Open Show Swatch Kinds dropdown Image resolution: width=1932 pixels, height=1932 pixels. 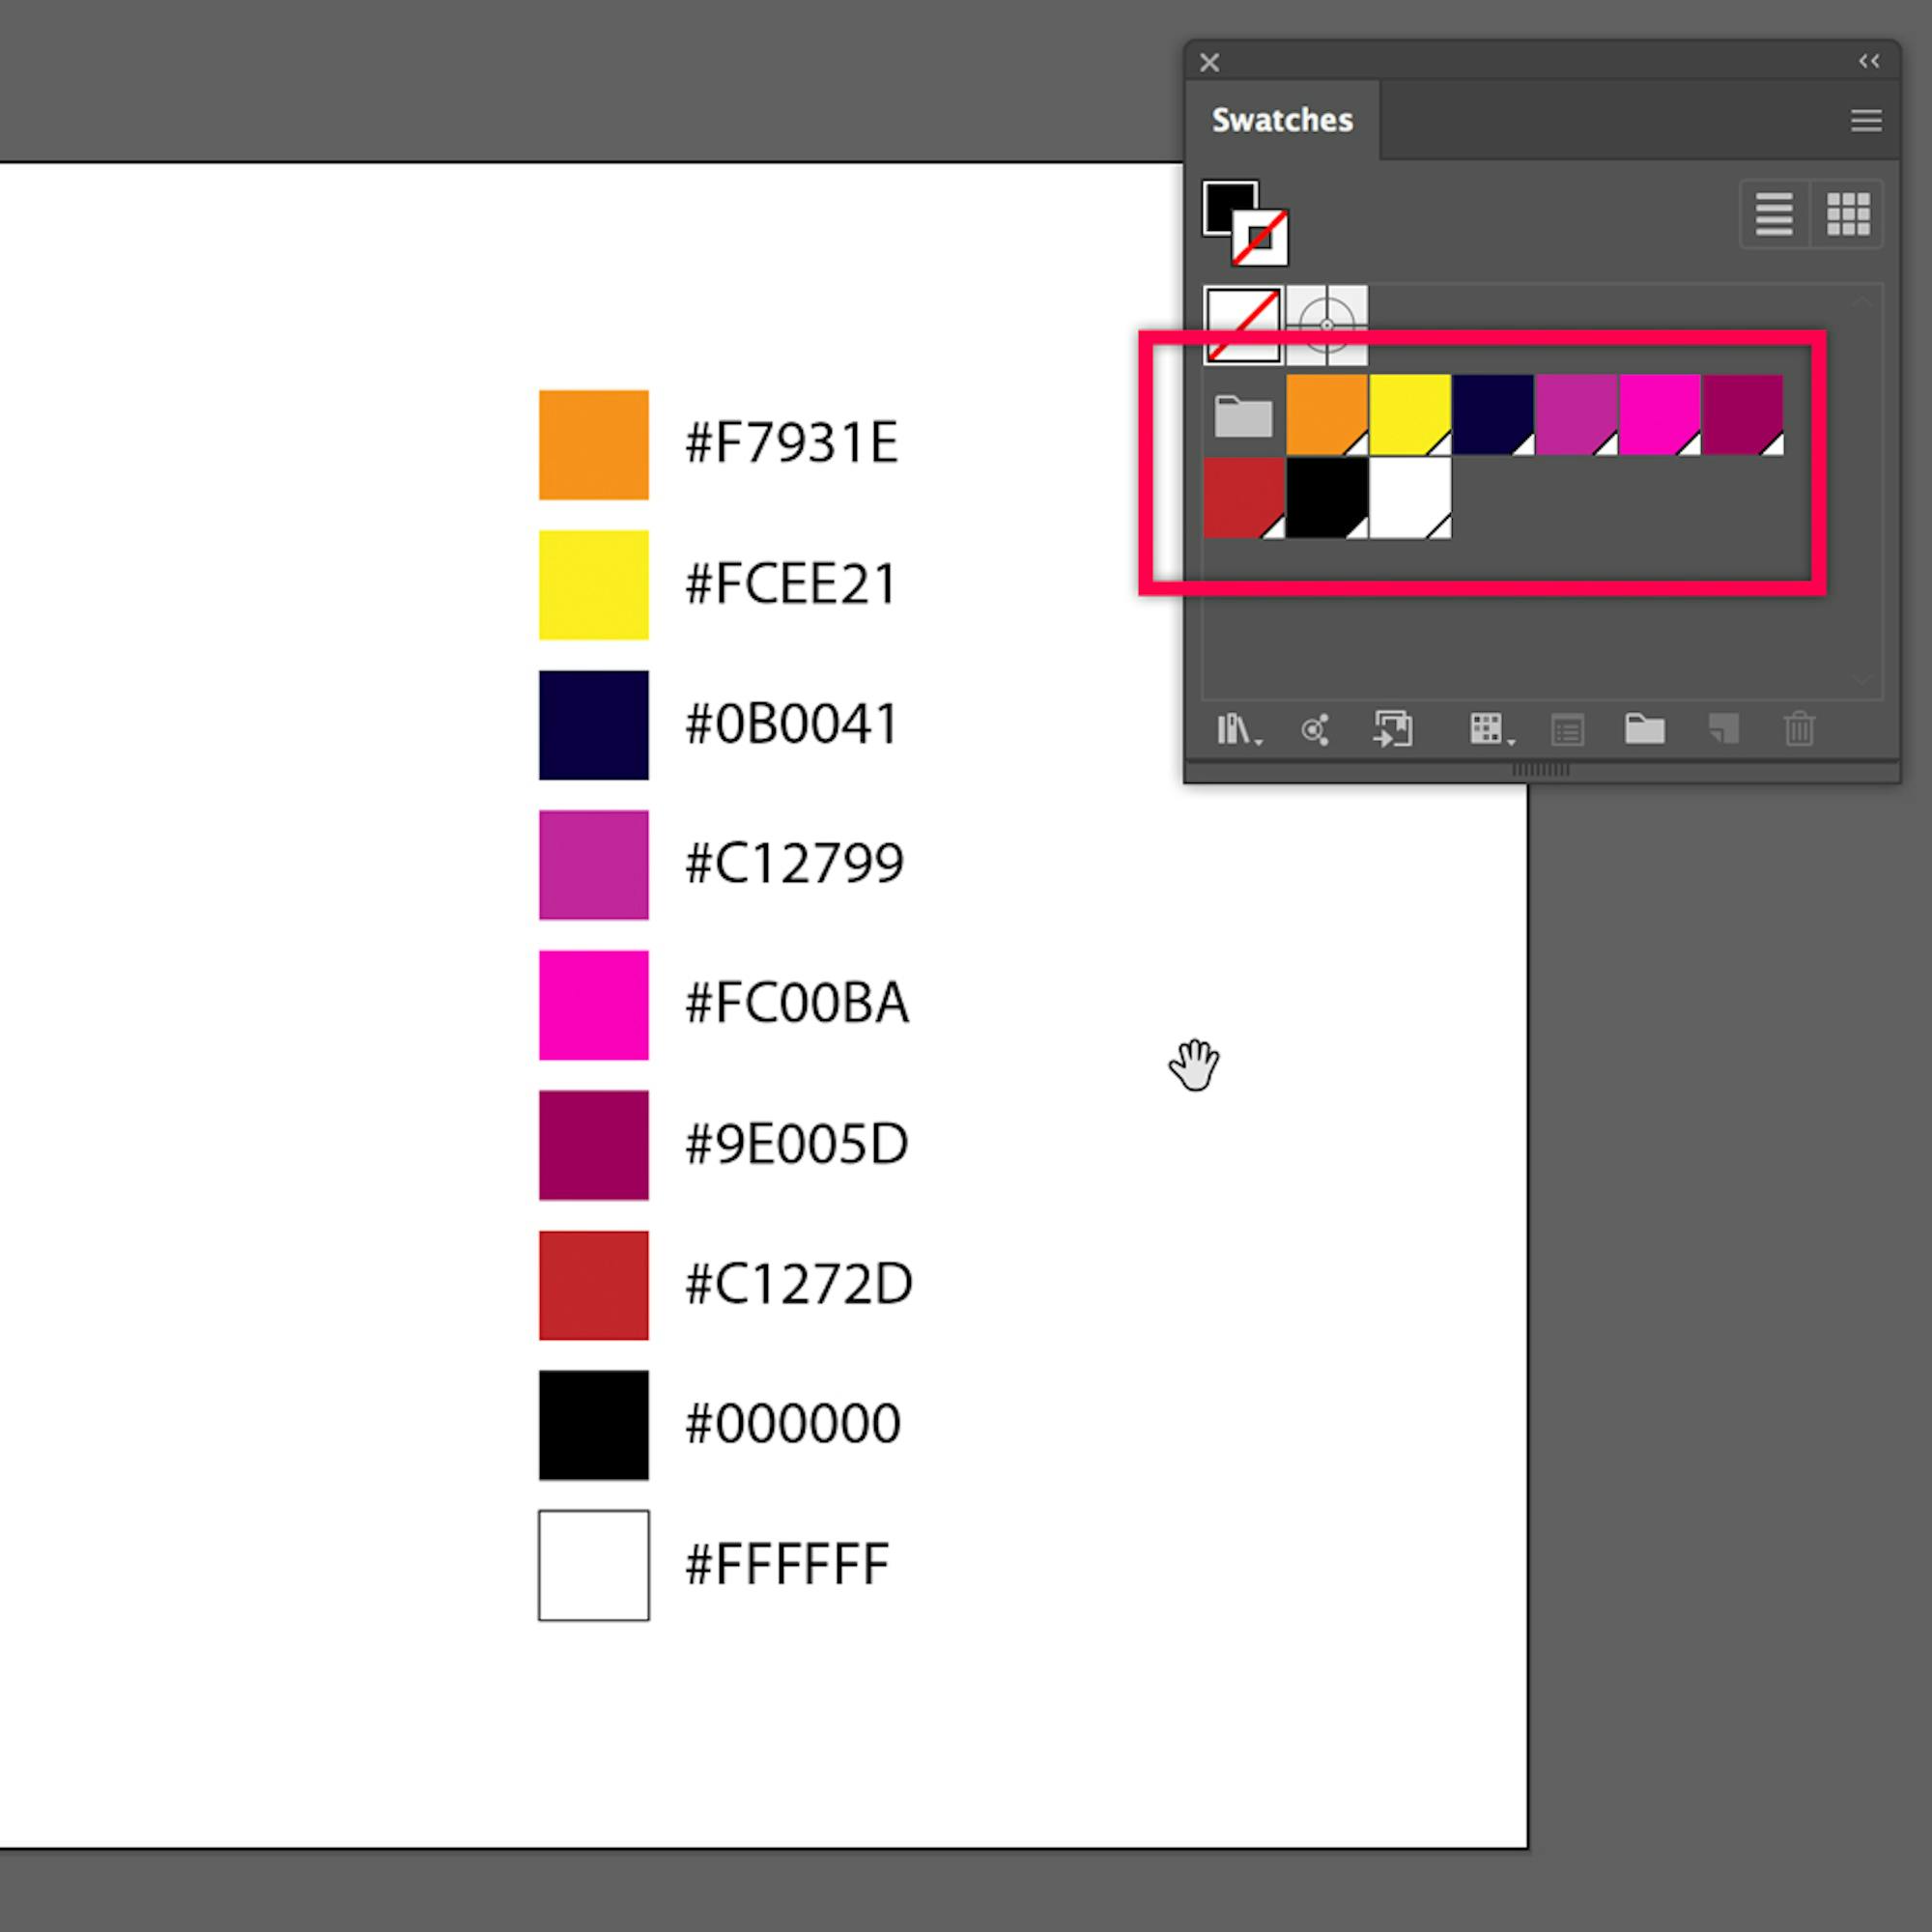coord(1490,730)
